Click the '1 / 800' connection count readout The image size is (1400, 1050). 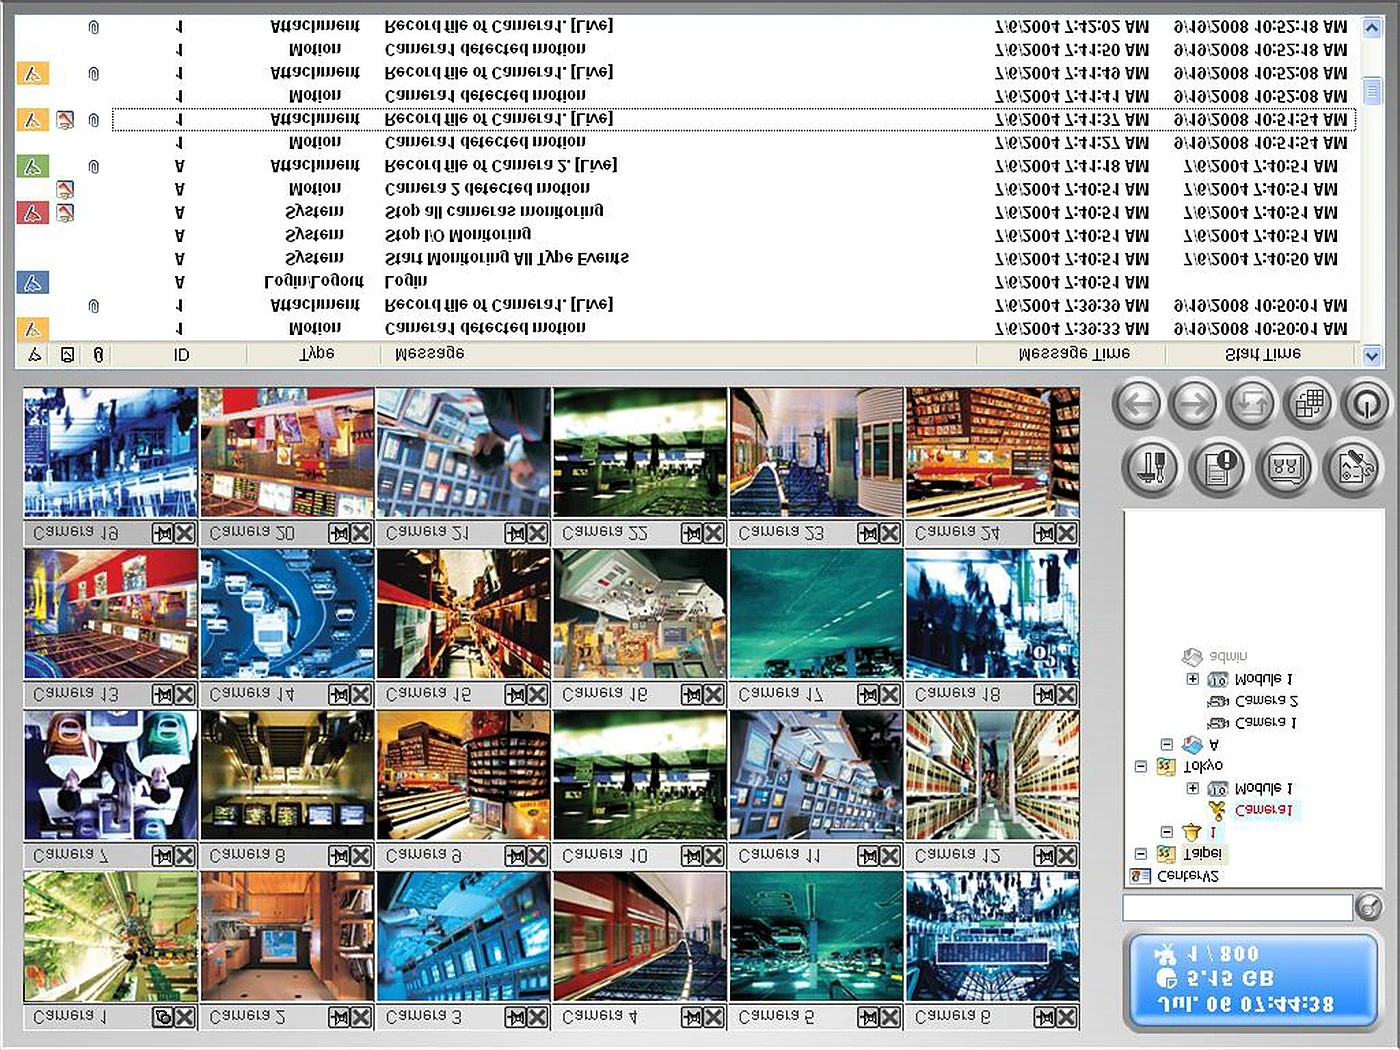click(1223, 954)
